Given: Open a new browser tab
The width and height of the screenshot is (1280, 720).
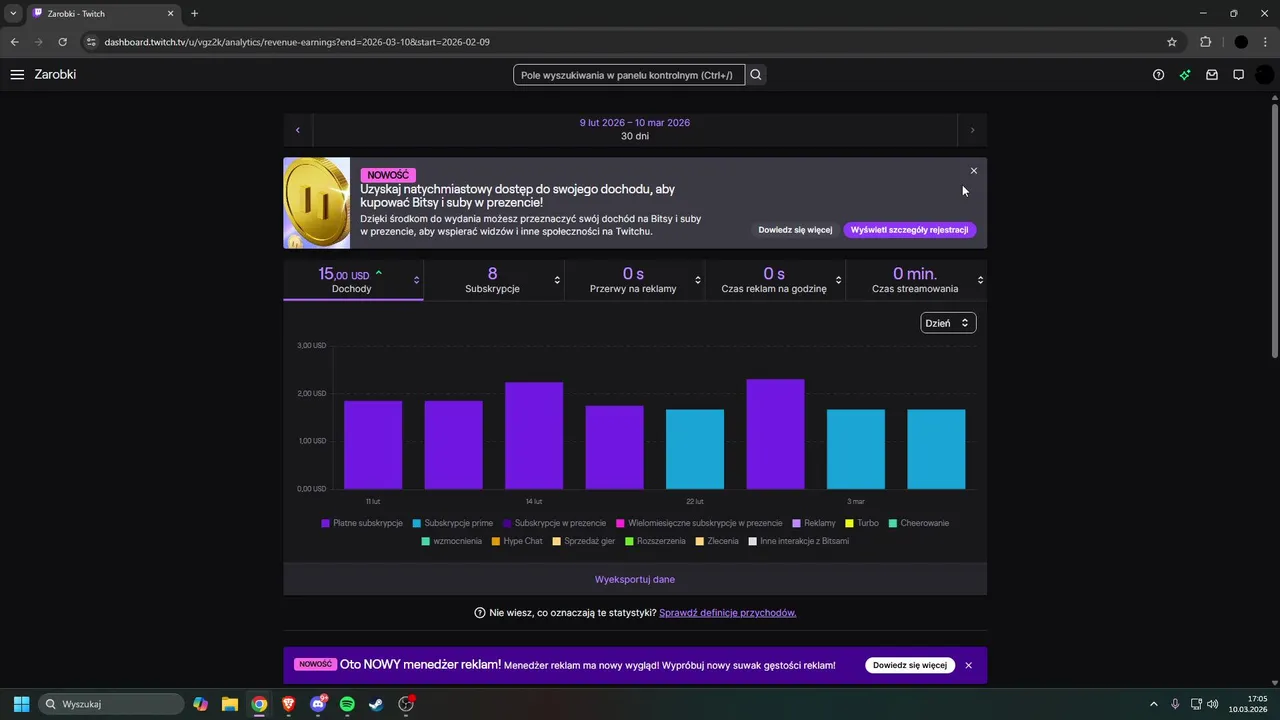Looking at the screenshot, I should point(194,14).
